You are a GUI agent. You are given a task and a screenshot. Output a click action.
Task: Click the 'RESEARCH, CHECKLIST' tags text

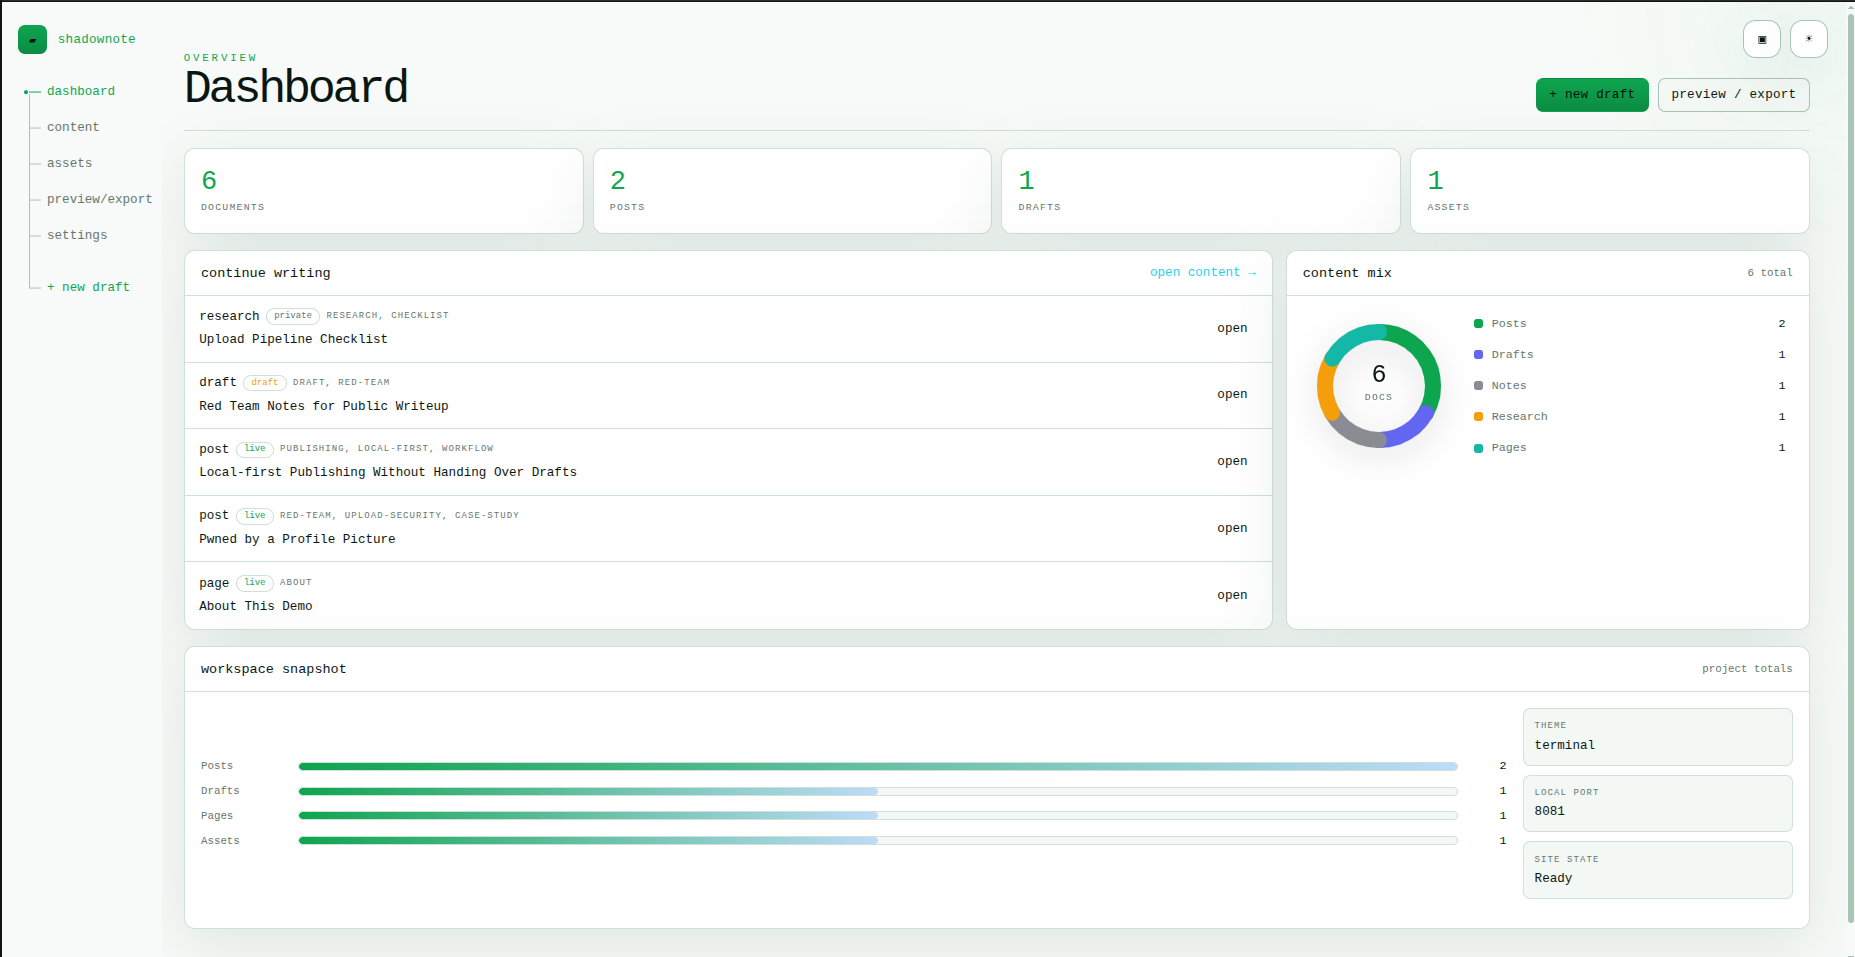[x=387, y=315]
